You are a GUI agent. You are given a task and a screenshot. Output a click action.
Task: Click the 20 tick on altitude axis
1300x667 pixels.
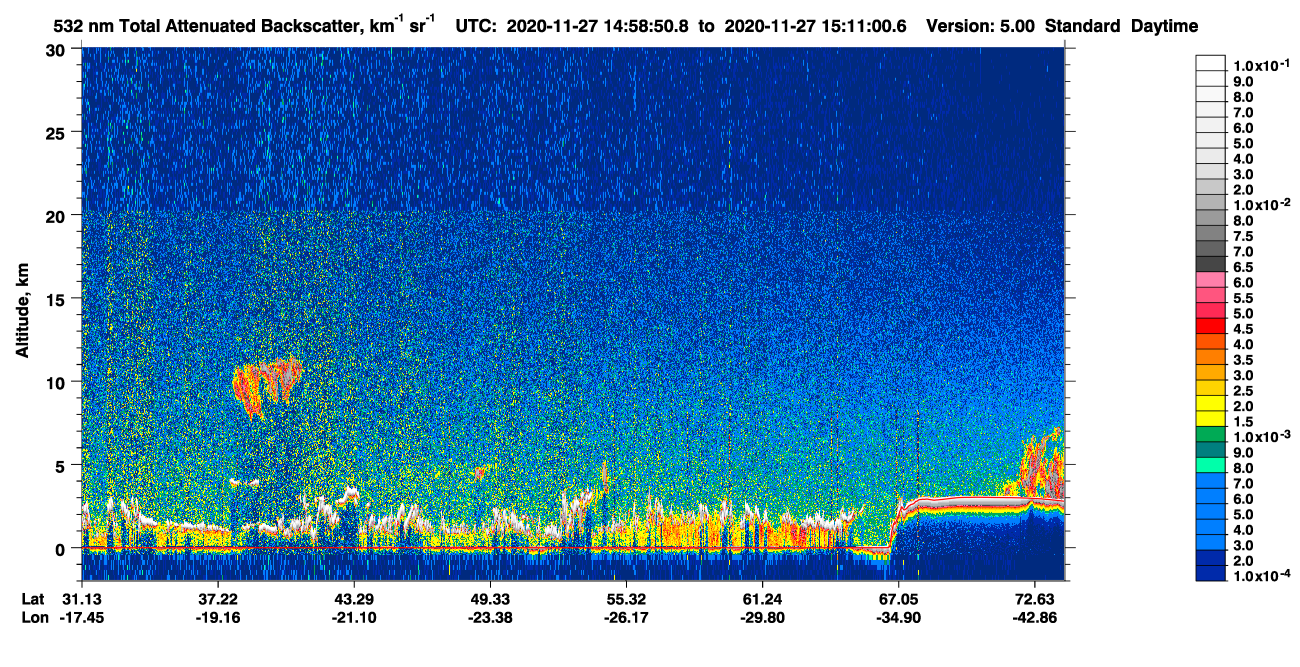click(56, 215)
